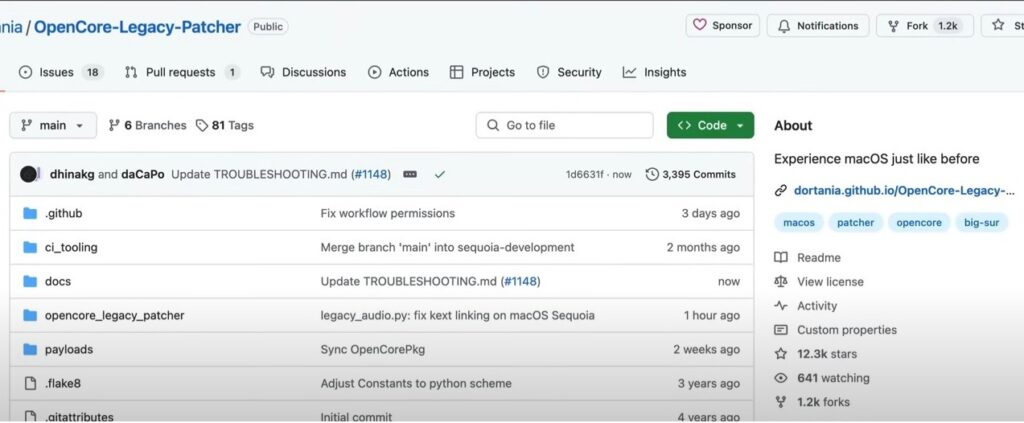Image resolution: width=1024 pixels, height=423 pixels.
Task: View the 81 Tags link
Action: pos(225,125)
